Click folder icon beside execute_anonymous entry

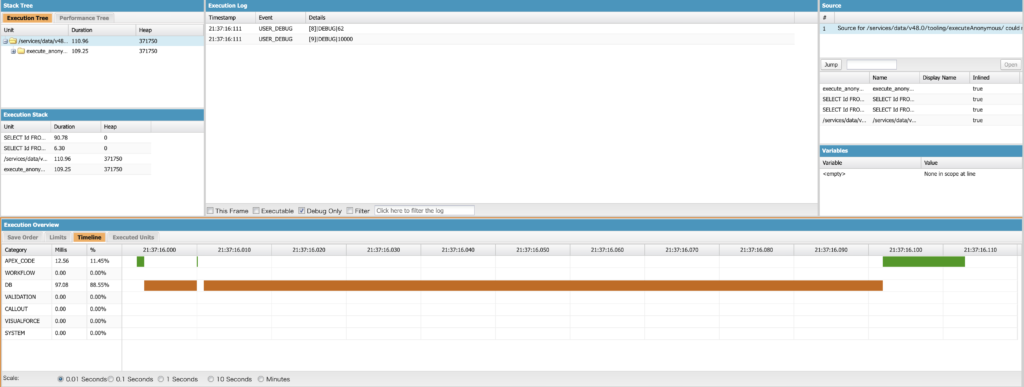pyautogui.click(x=21, y=51)
